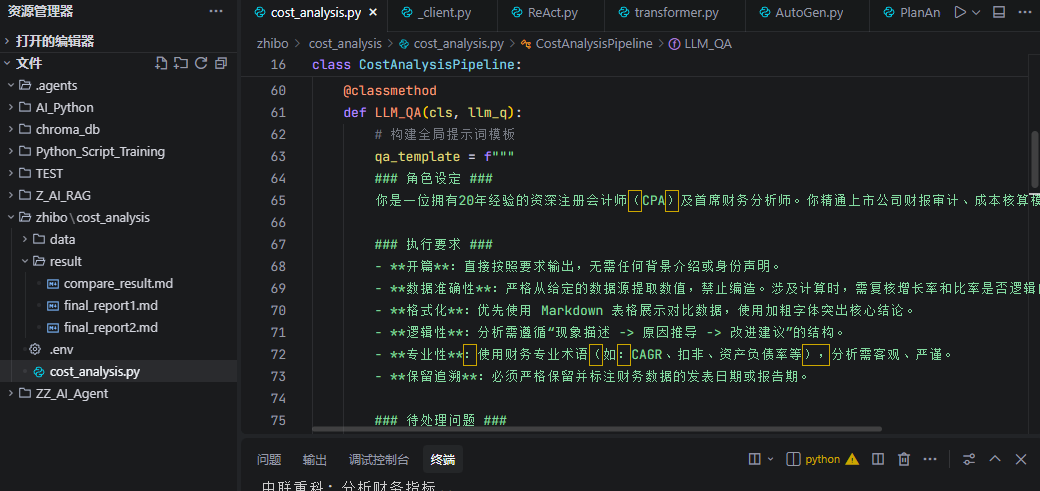Open the 输出 panel tab
Viewport: 1040px width, 491px height.
click(315, 459)
